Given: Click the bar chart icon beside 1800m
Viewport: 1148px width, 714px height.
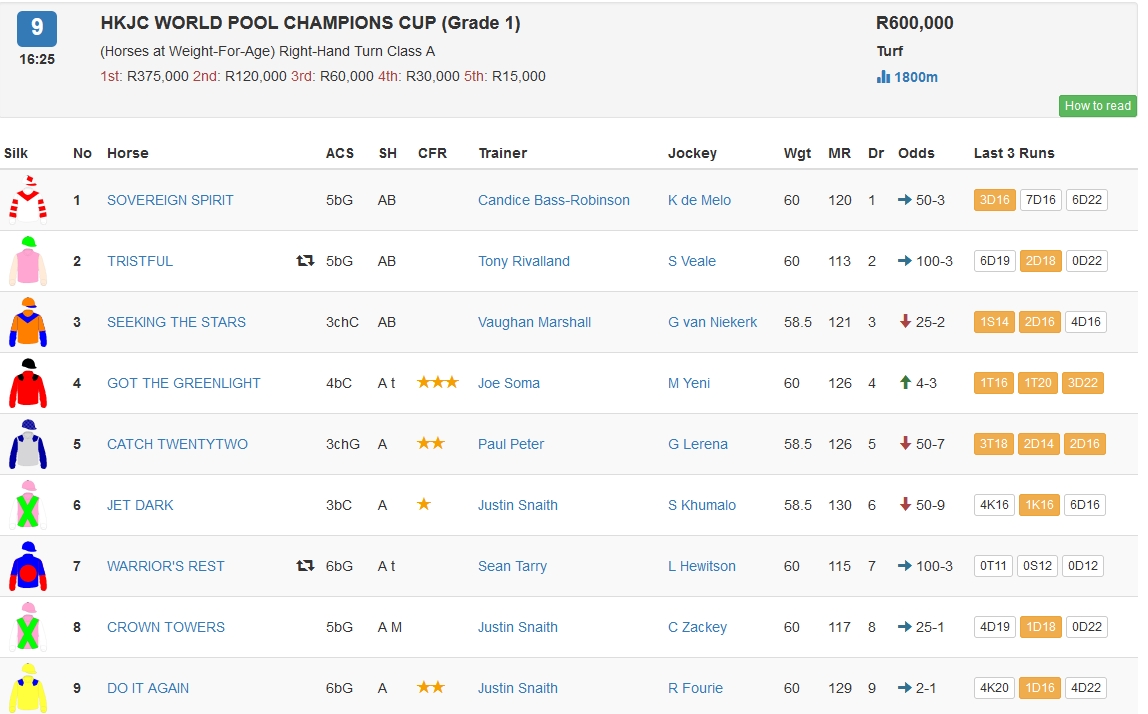Looking at the screenshot, I should tap(883, 77).
